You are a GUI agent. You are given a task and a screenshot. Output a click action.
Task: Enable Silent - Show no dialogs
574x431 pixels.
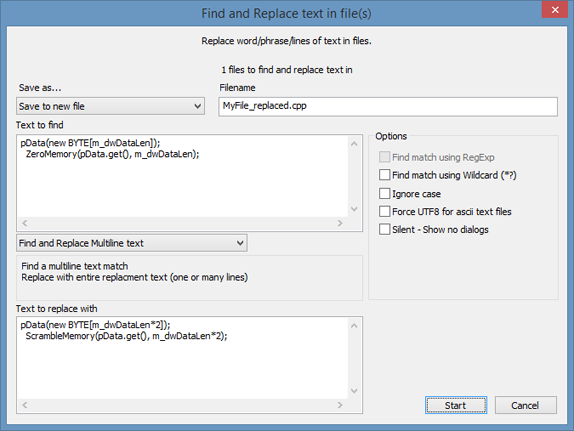[x=384, y=229]
